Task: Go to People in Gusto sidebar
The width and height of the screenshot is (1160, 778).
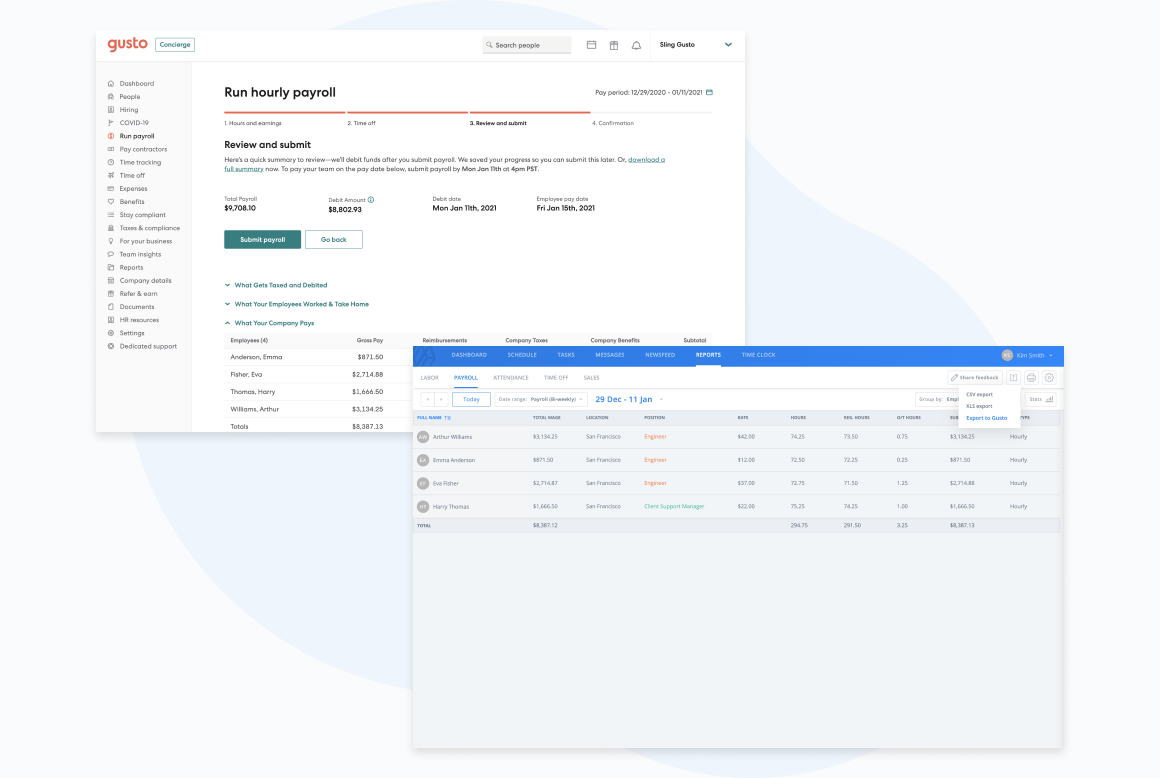Action: coord(129,97)
